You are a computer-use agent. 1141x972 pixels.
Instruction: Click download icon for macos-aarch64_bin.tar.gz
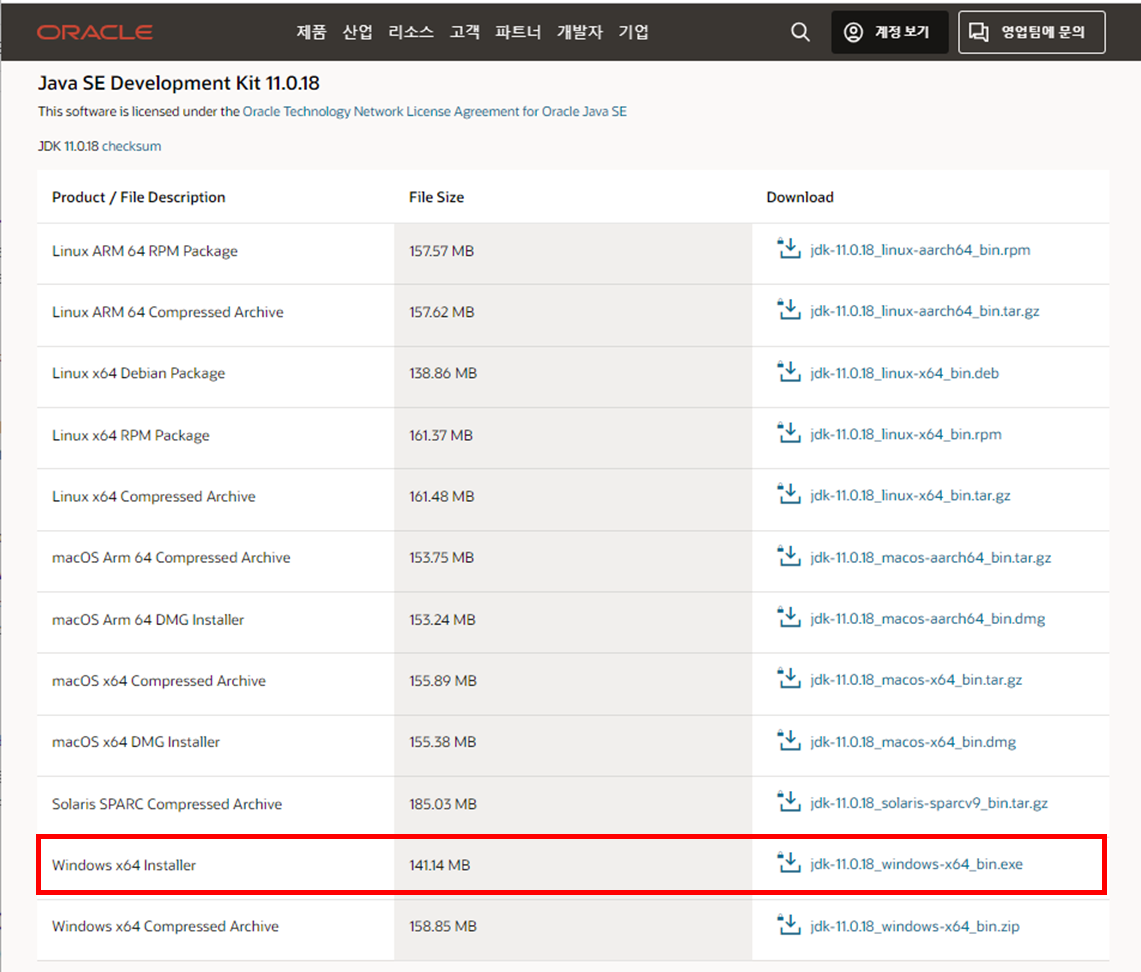(x=789, y=556)
